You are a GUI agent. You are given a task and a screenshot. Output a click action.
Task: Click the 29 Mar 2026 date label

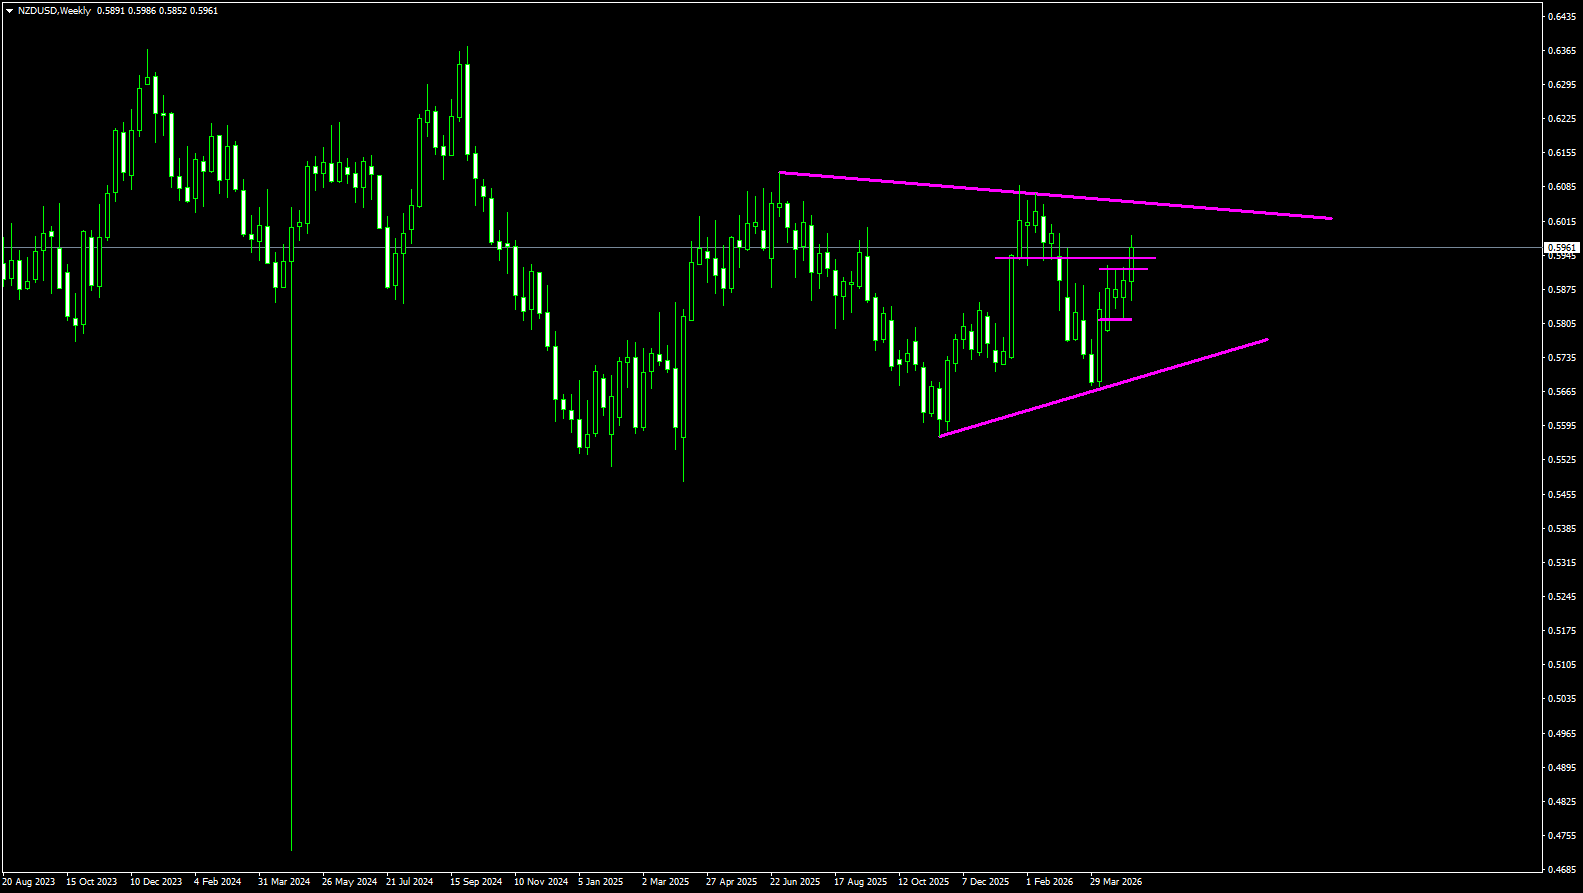(1116, 882)
